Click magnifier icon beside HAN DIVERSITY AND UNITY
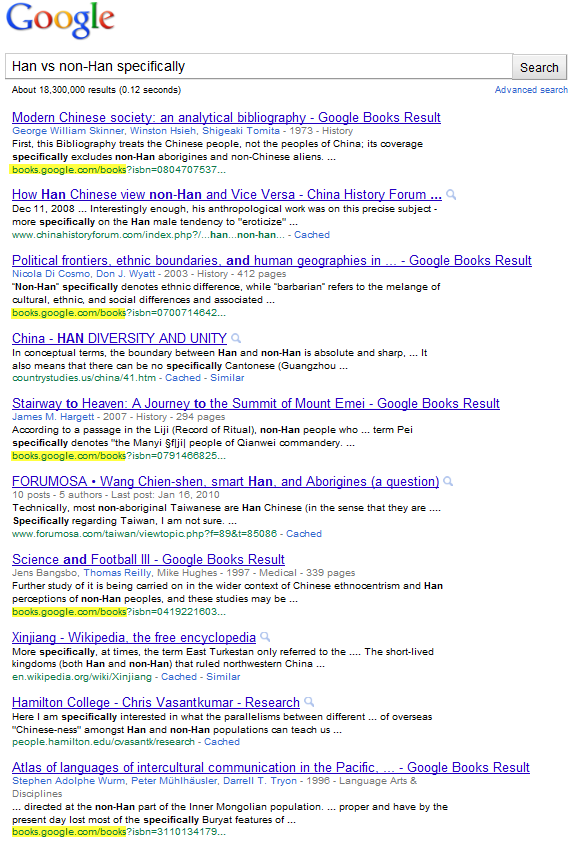The height and width of the screenshot is (848, 569). 236,339
